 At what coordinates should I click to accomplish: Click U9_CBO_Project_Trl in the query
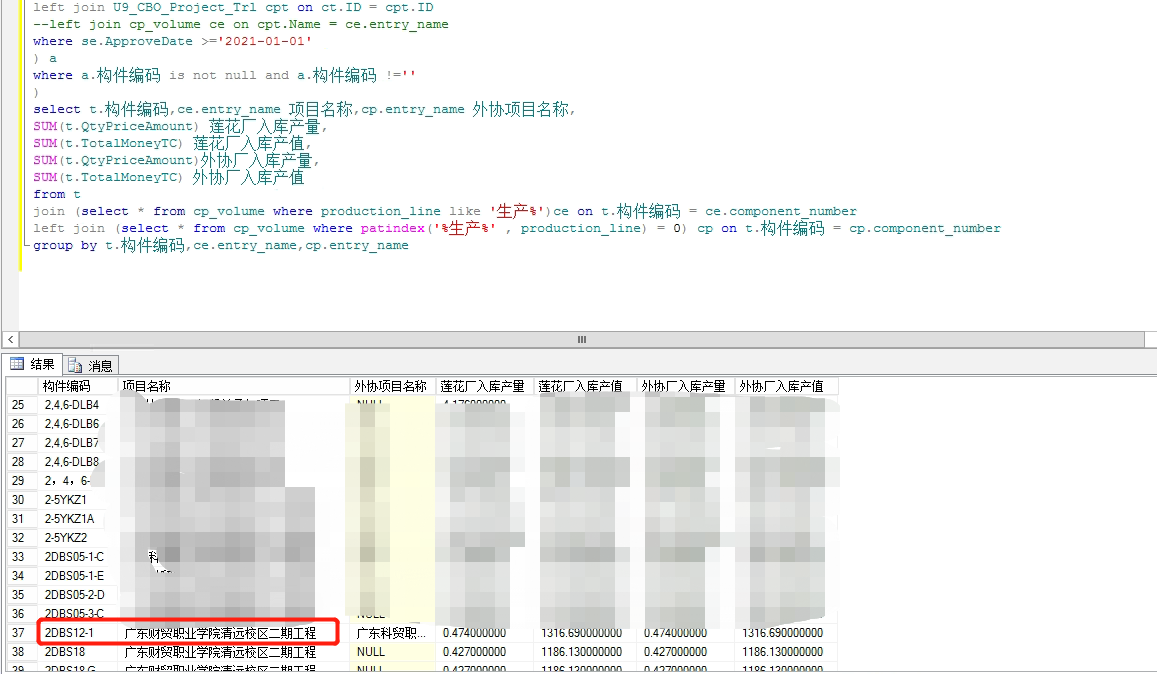click(x=184, y=7)
